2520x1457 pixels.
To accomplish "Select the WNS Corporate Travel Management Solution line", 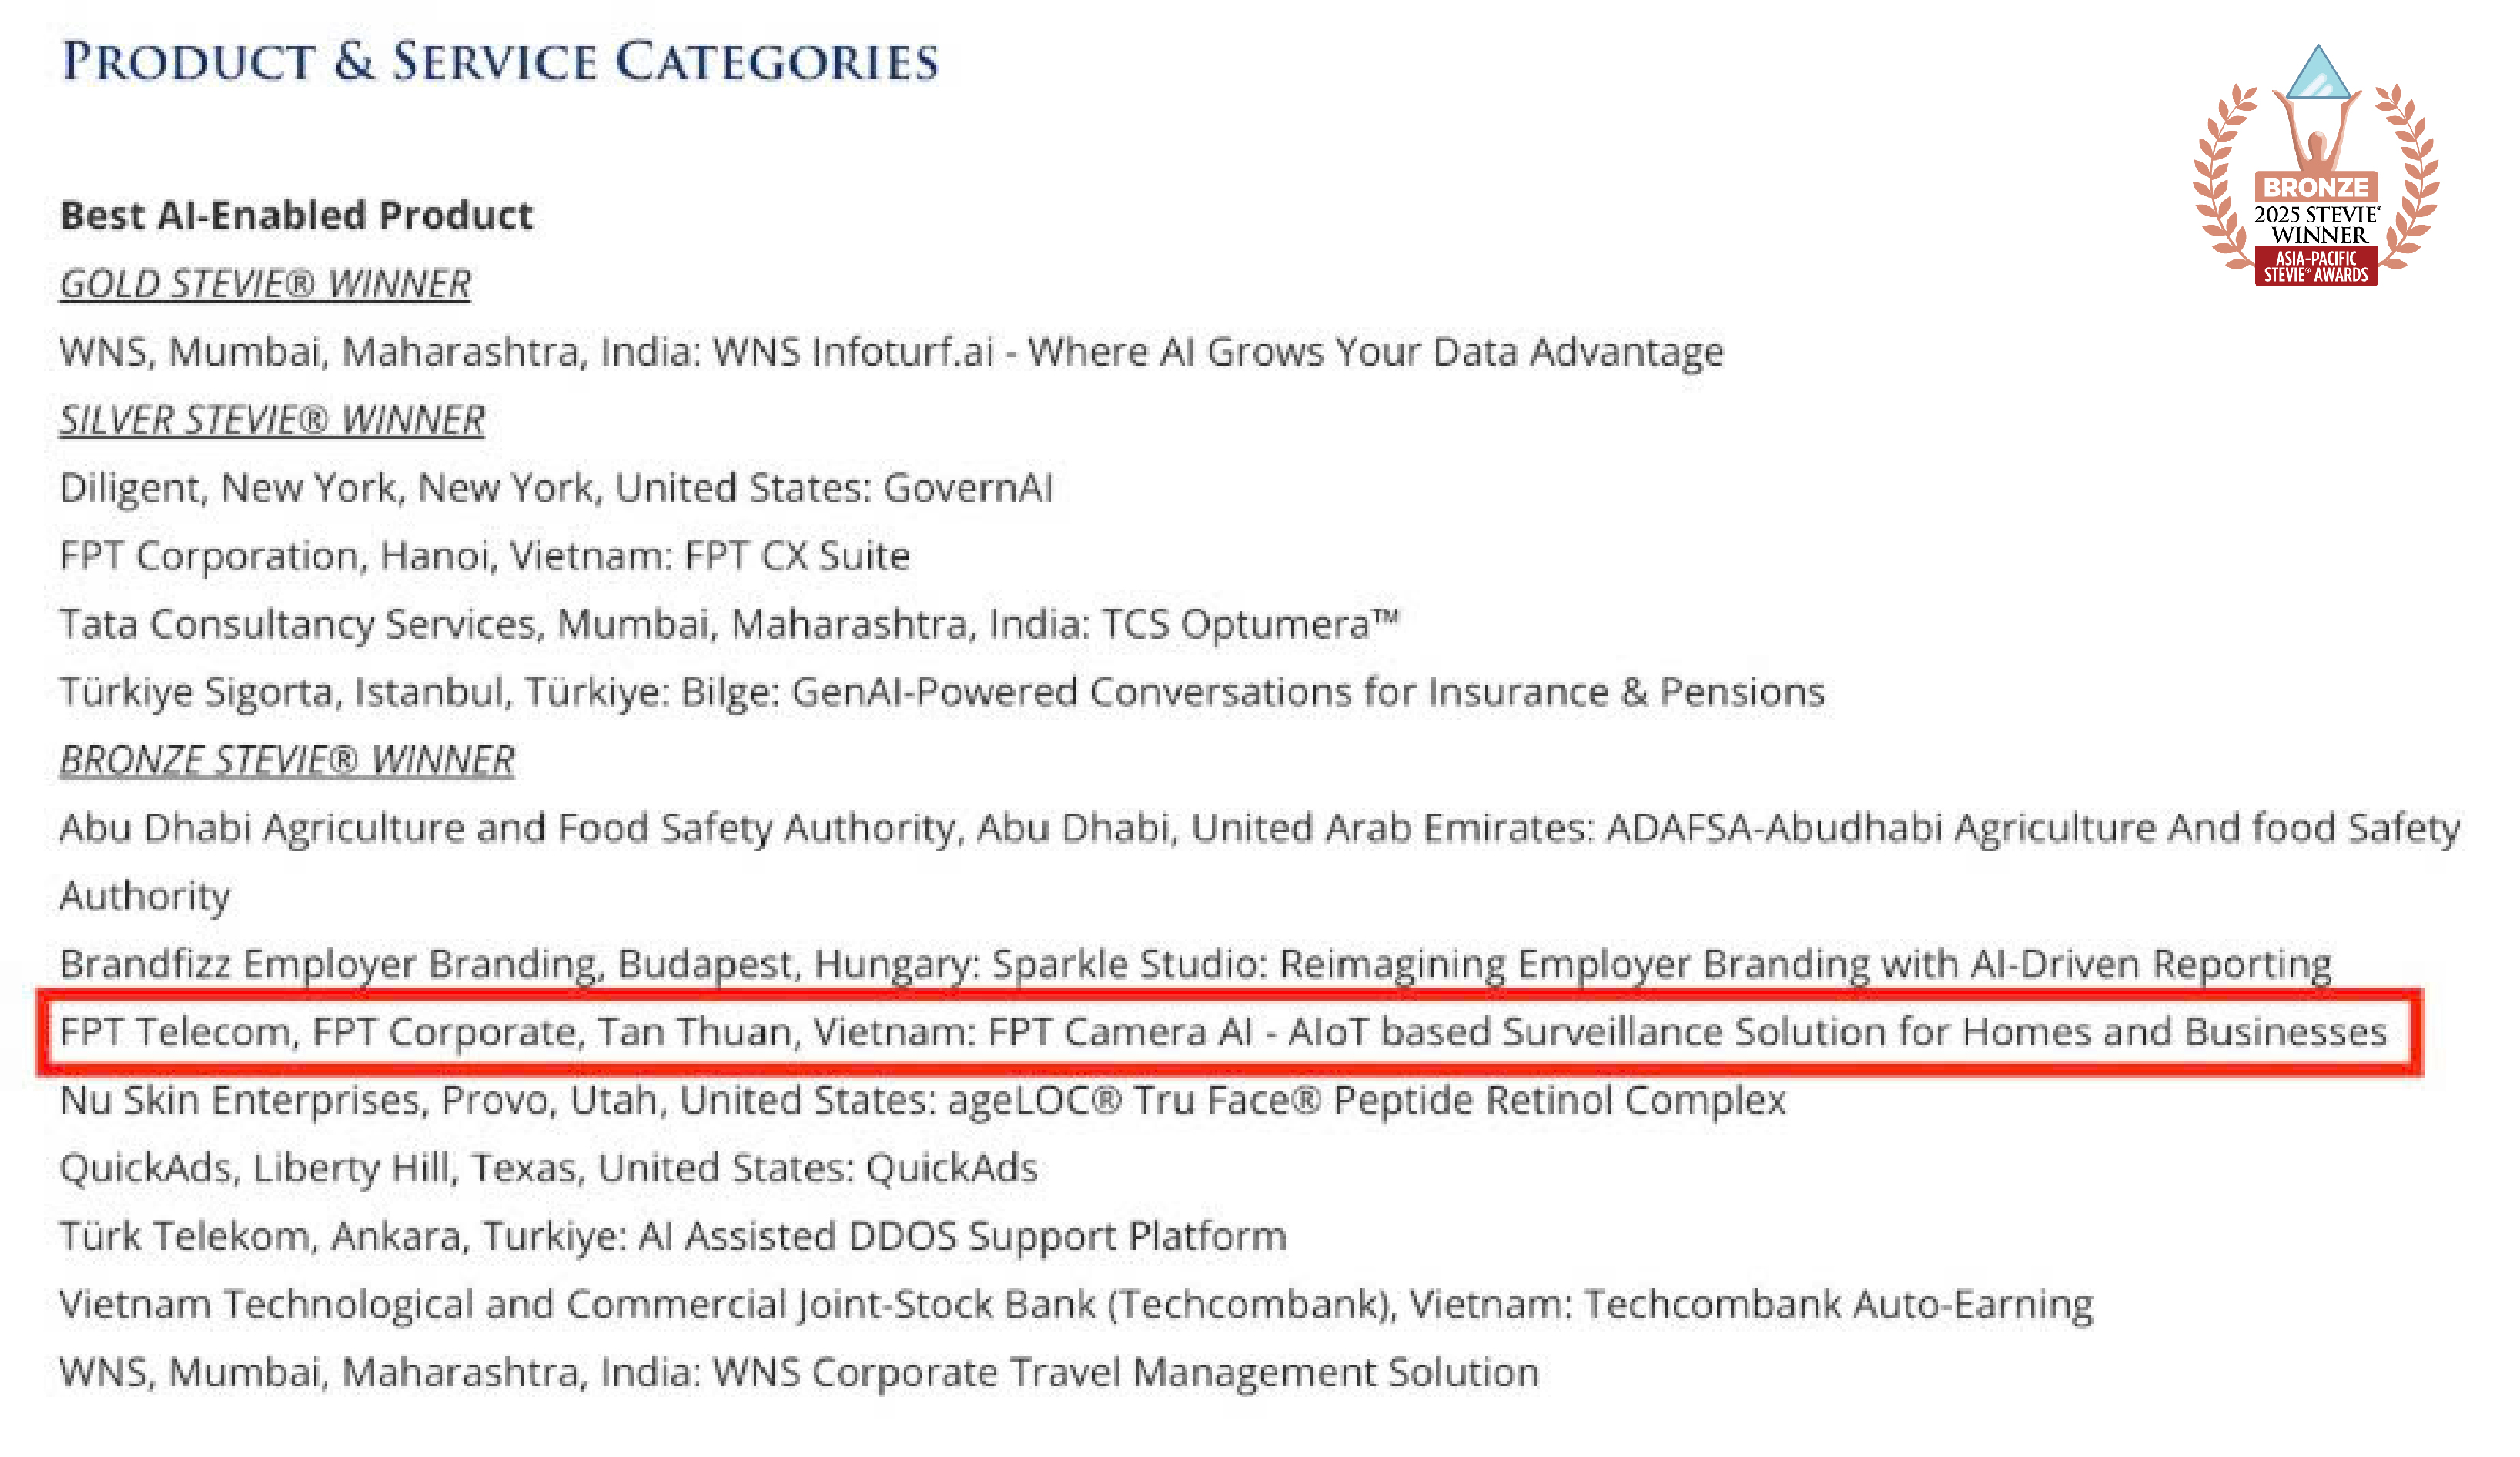I will click(x=799, y=1372).
